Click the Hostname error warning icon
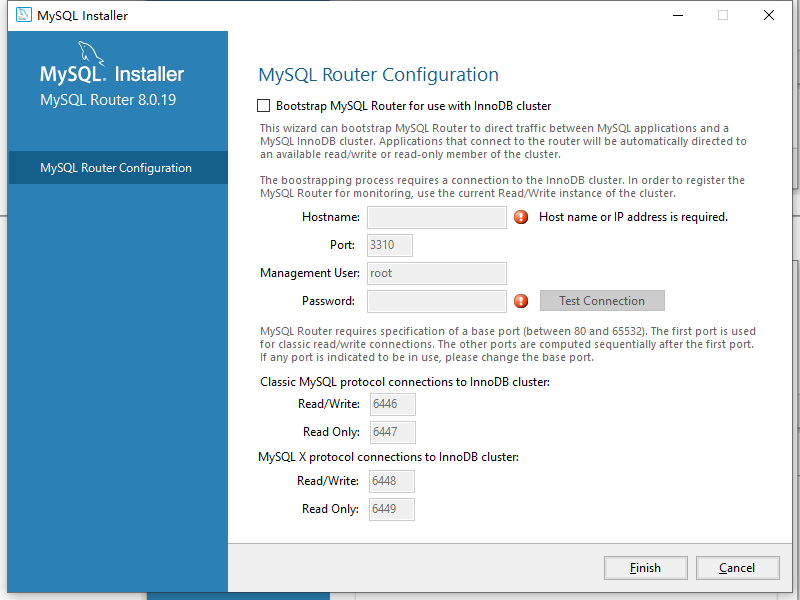 click(521, 217)
